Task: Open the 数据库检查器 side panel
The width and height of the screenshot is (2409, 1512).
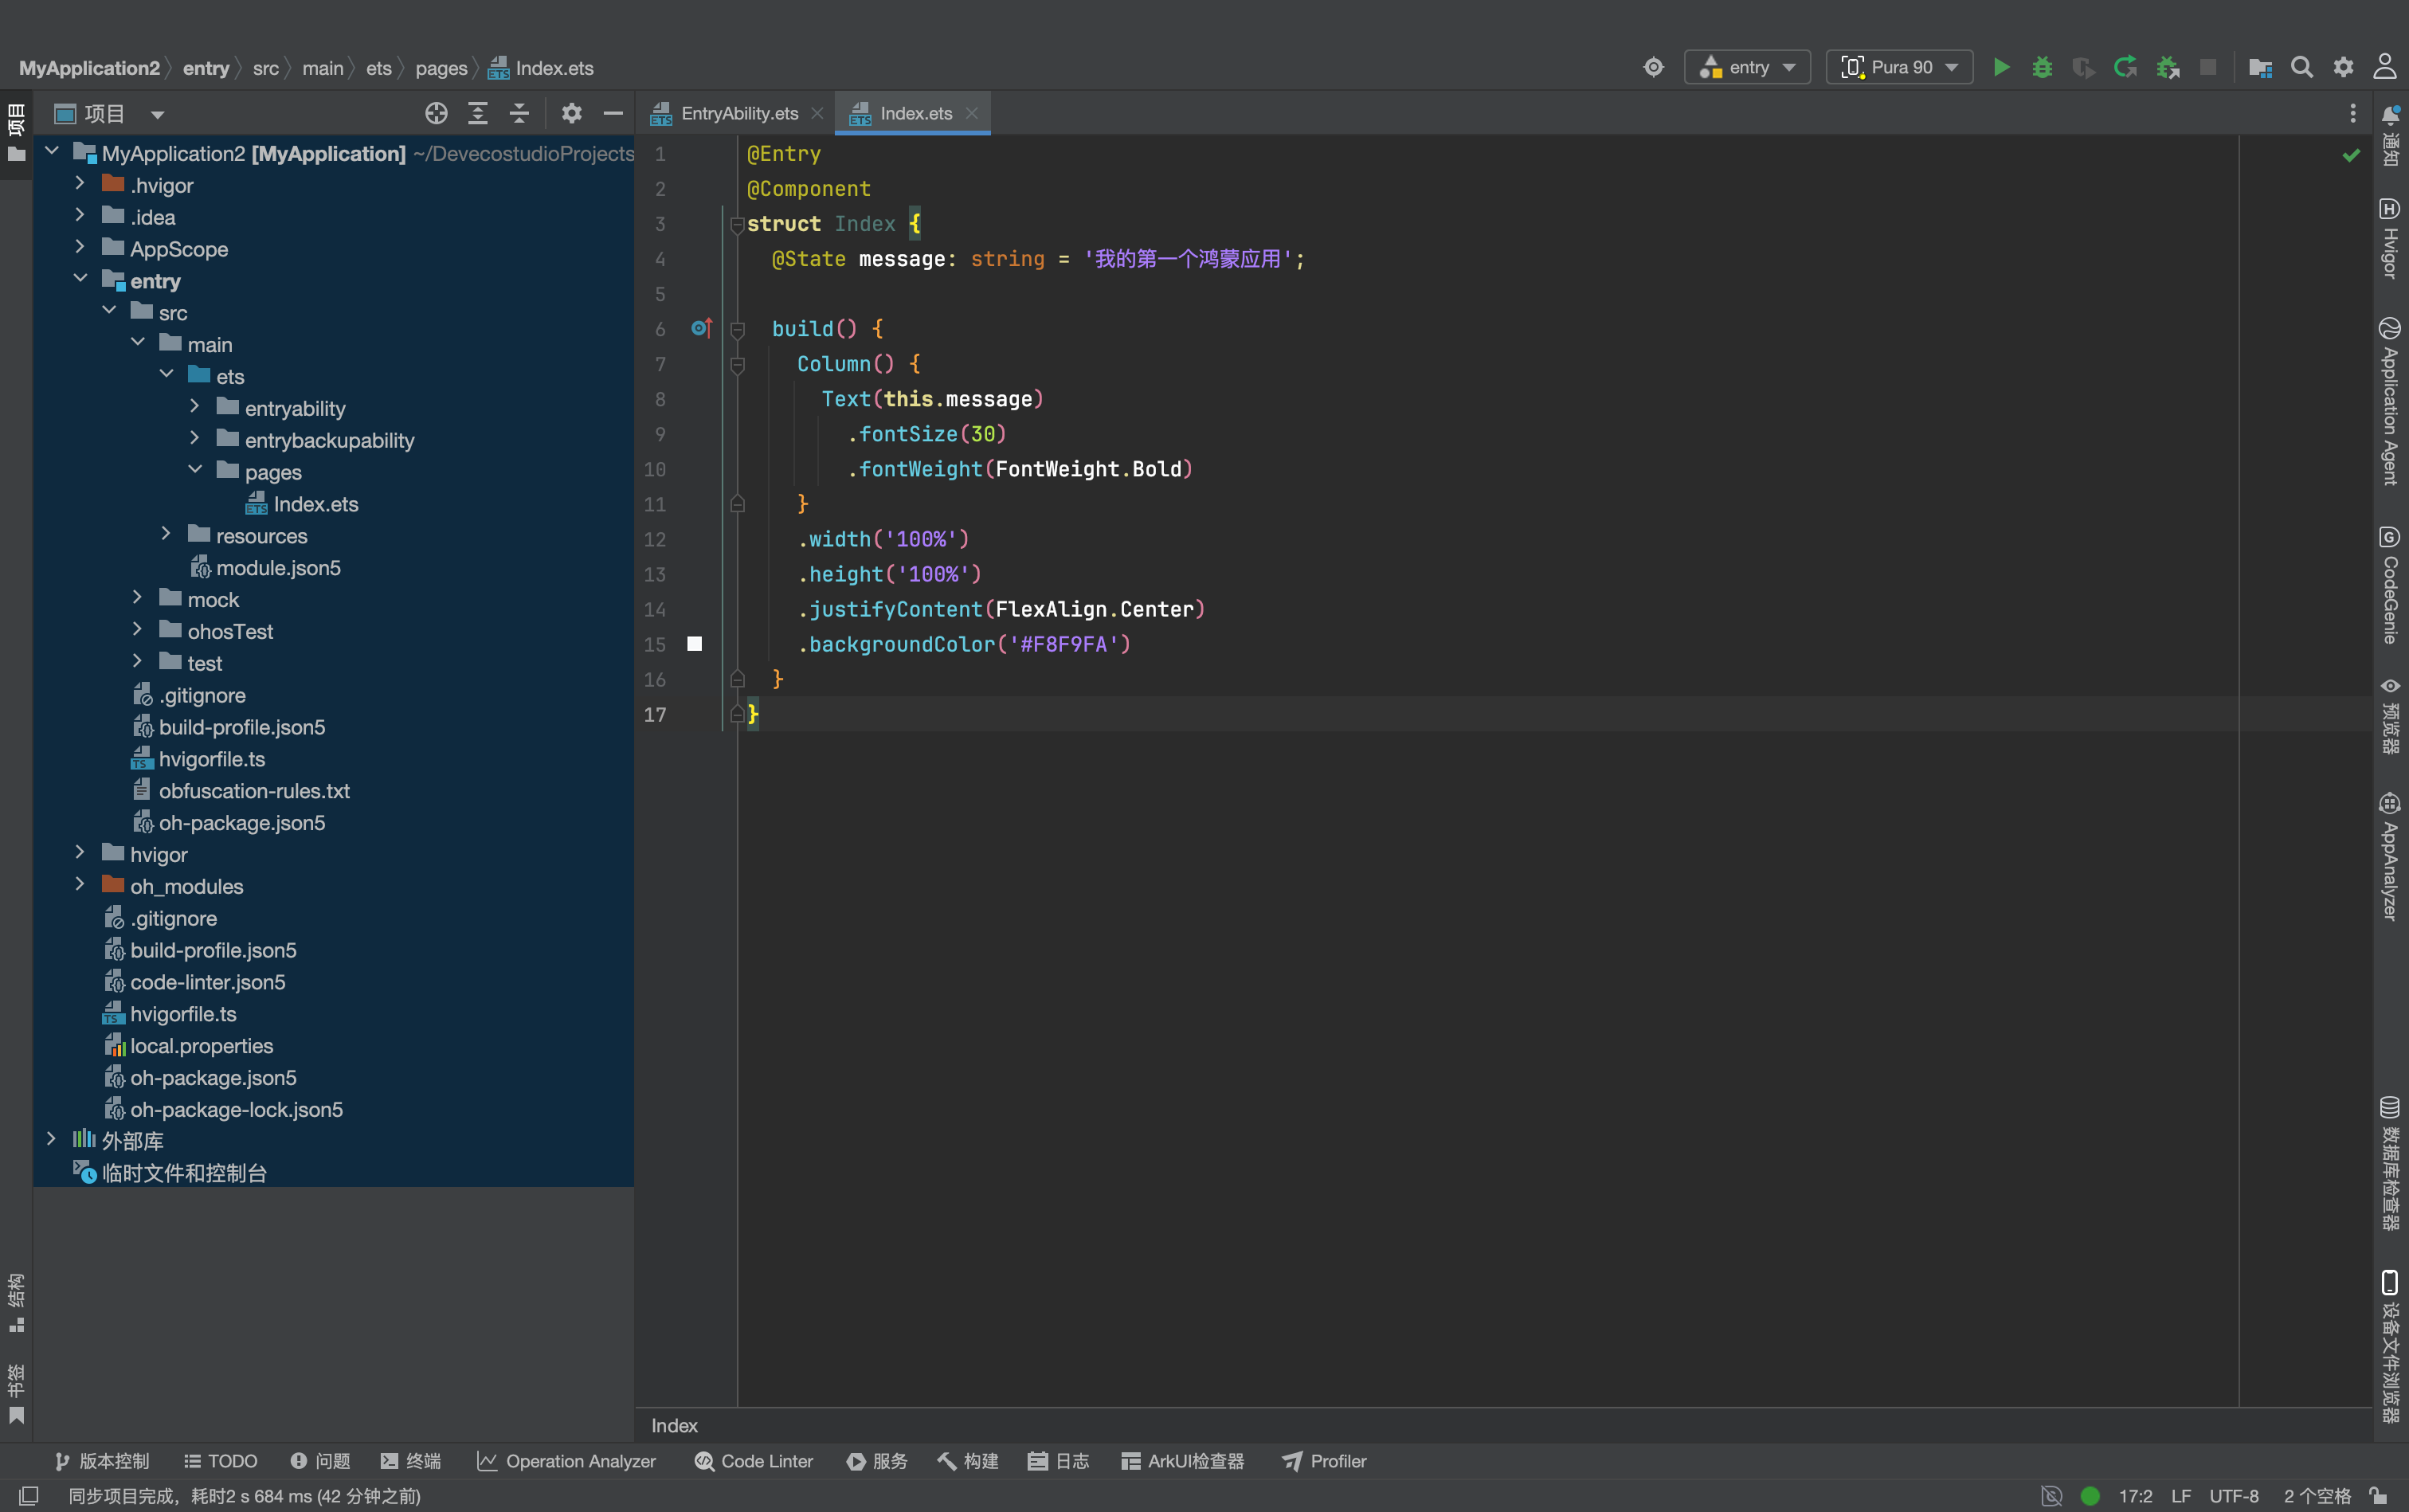Action: (2390, 1163)
